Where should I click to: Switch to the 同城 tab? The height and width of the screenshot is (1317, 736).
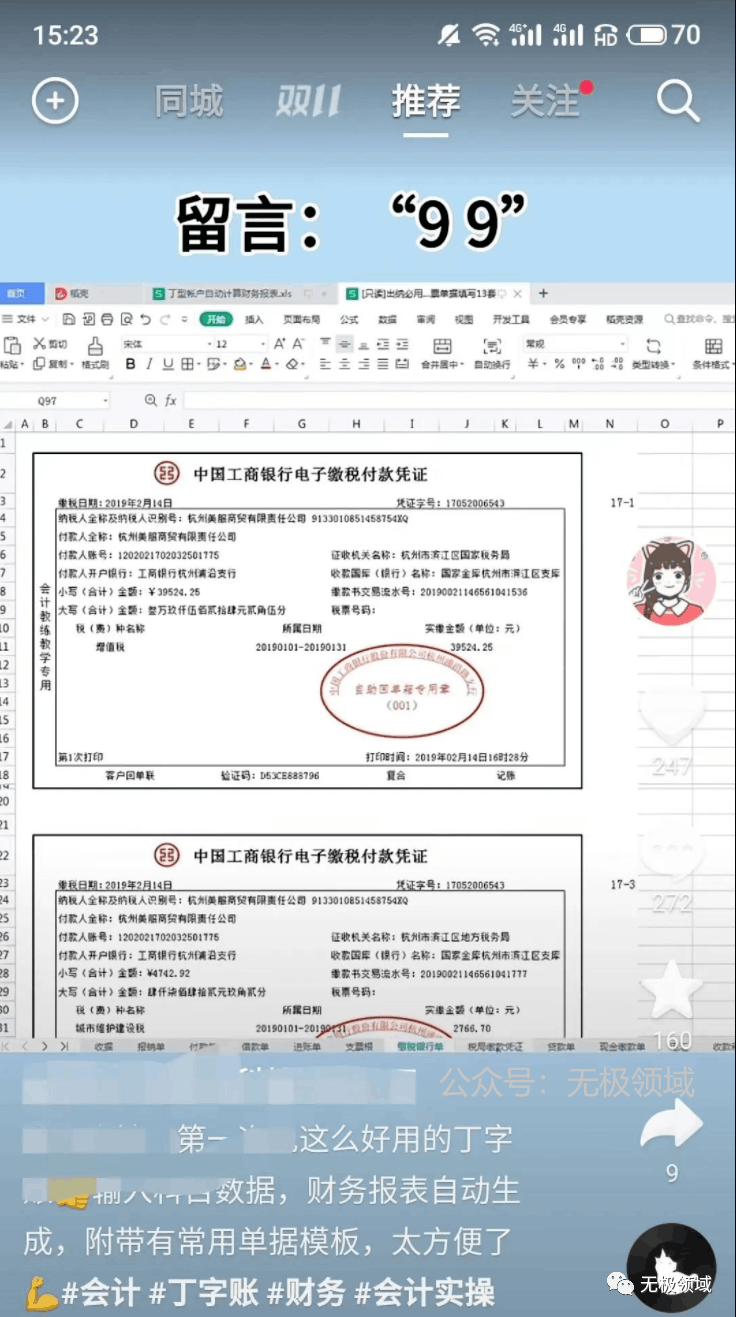(x=189, y=101)
